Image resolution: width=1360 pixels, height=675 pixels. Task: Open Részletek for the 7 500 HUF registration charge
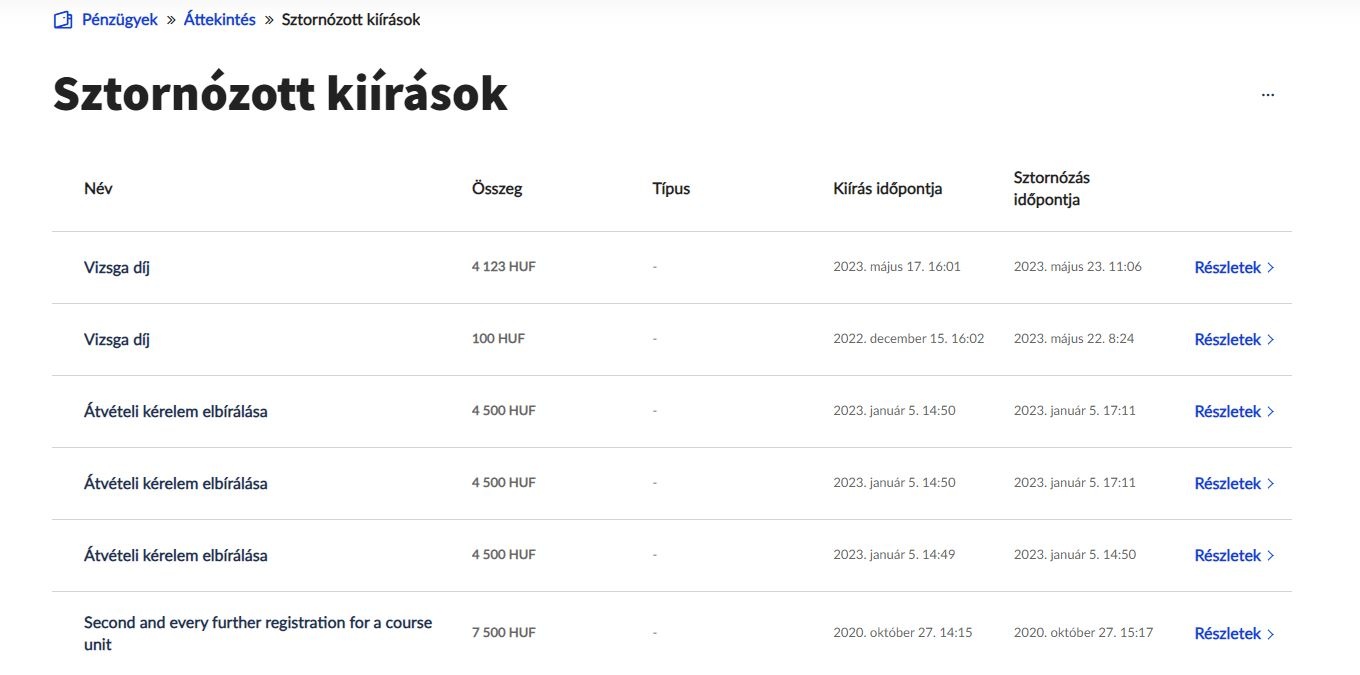1227,634
